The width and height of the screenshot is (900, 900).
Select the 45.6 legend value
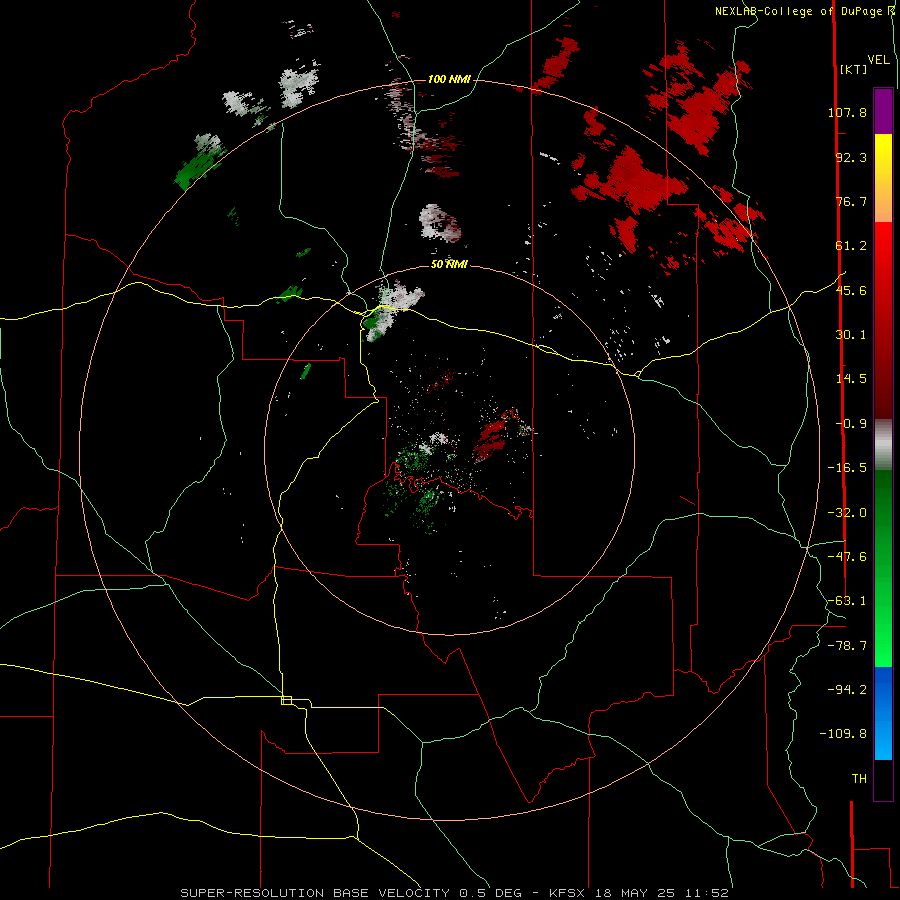[x=851, y=290]
